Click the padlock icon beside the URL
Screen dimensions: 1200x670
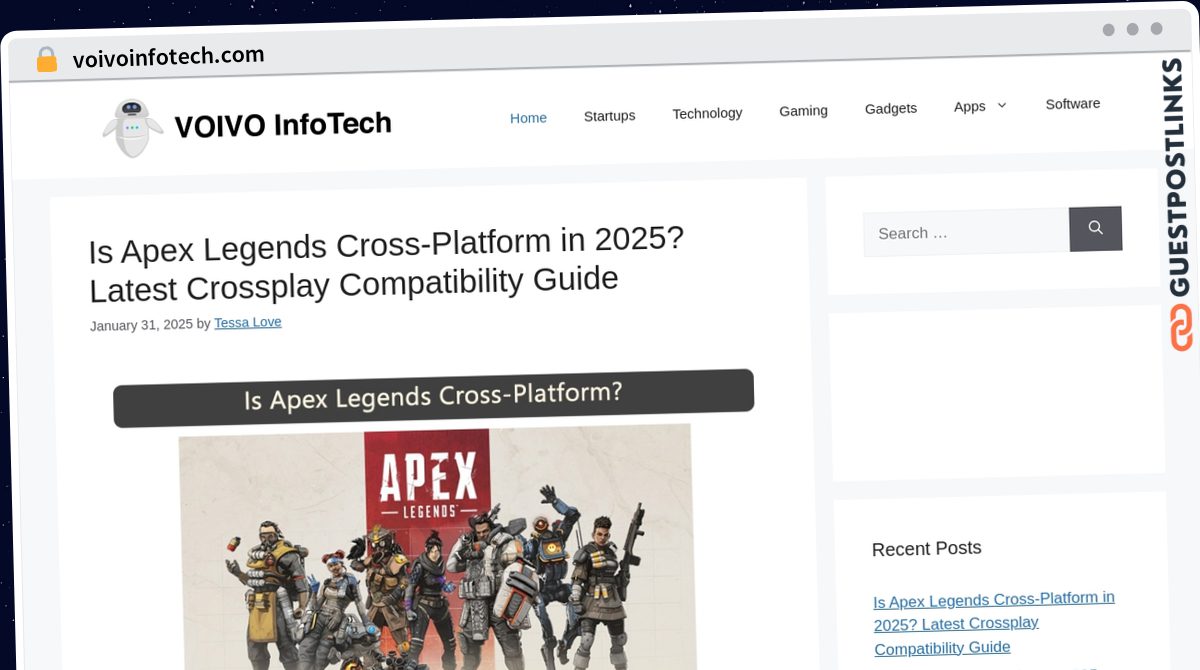pyautogui.click(x=46, y=60)
